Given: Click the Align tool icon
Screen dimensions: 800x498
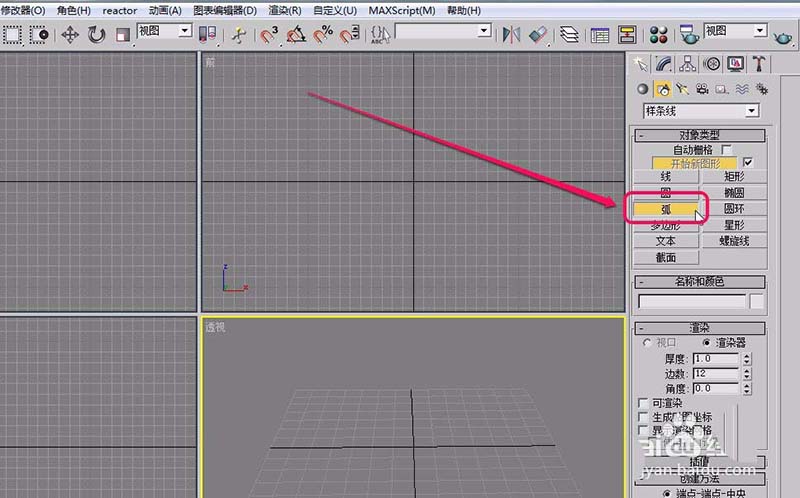Looking at the screenshot, I should pyautogui.click(x=538, y=35).
